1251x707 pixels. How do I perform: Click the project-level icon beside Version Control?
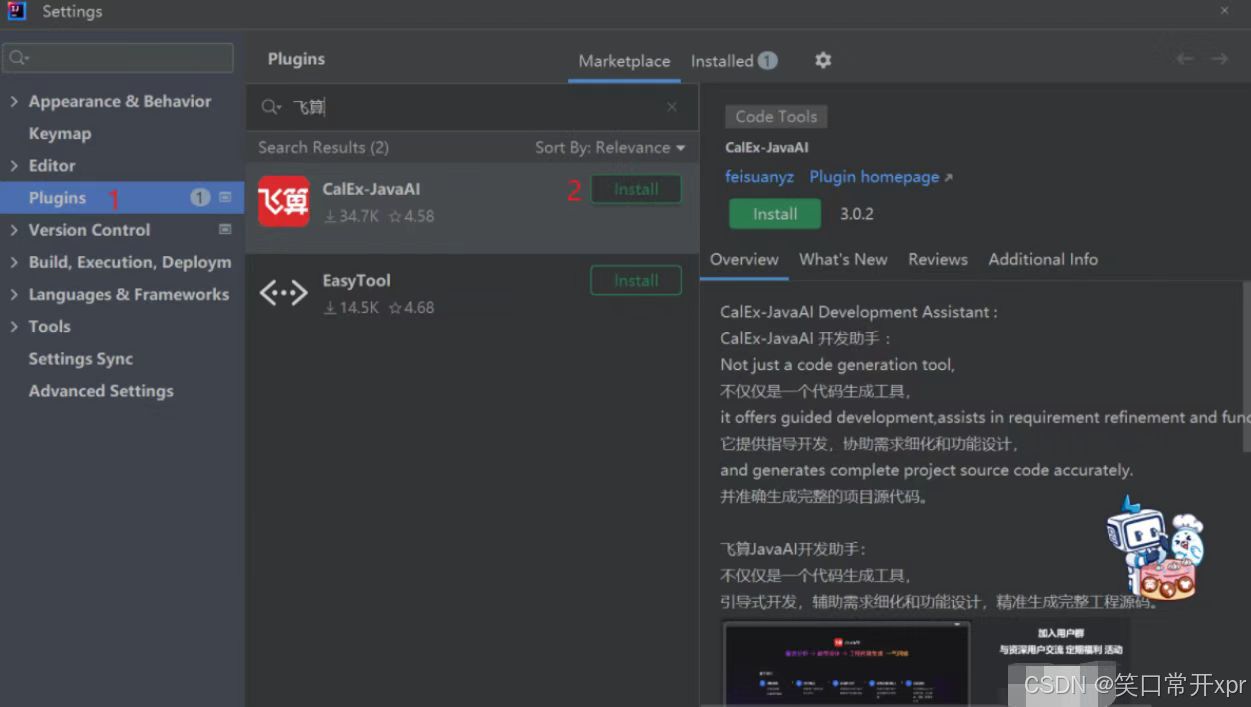coord(225,229)
